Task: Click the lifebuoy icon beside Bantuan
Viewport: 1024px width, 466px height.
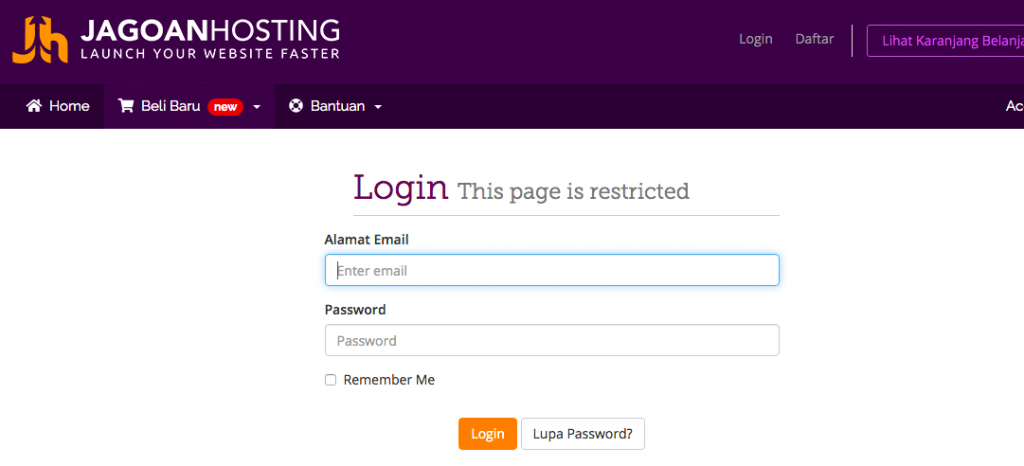Action: [x=296, y=106]
